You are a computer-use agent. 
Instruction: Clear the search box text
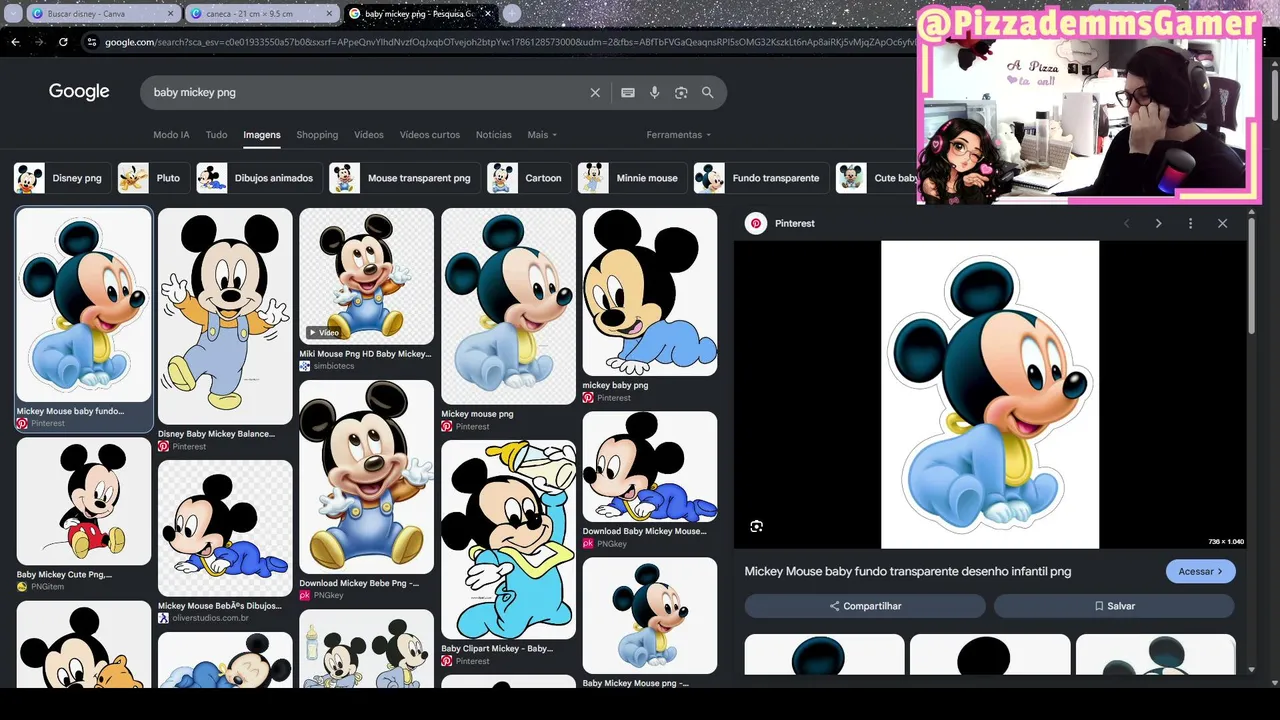click(x=595, y=92)
